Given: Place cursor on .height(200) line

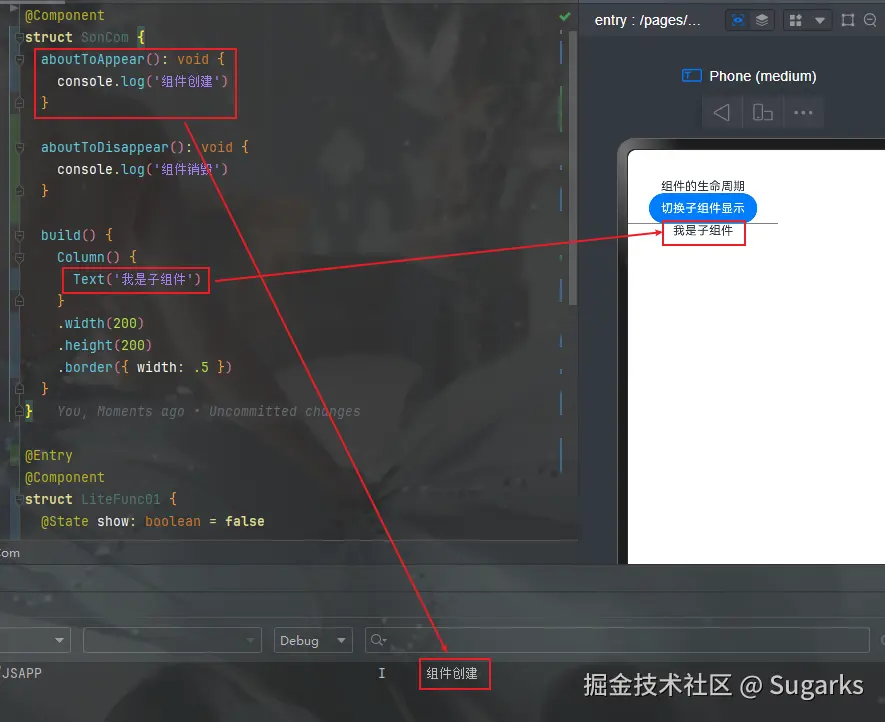Looking at the screenshot, I should pyautogui.click(x=104, y=345).
